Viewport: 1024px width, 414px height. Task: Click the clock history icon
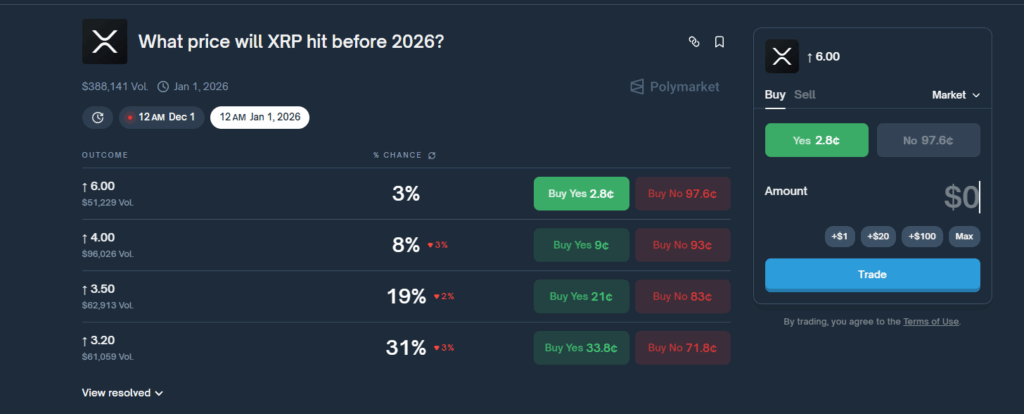click(97, 117)
